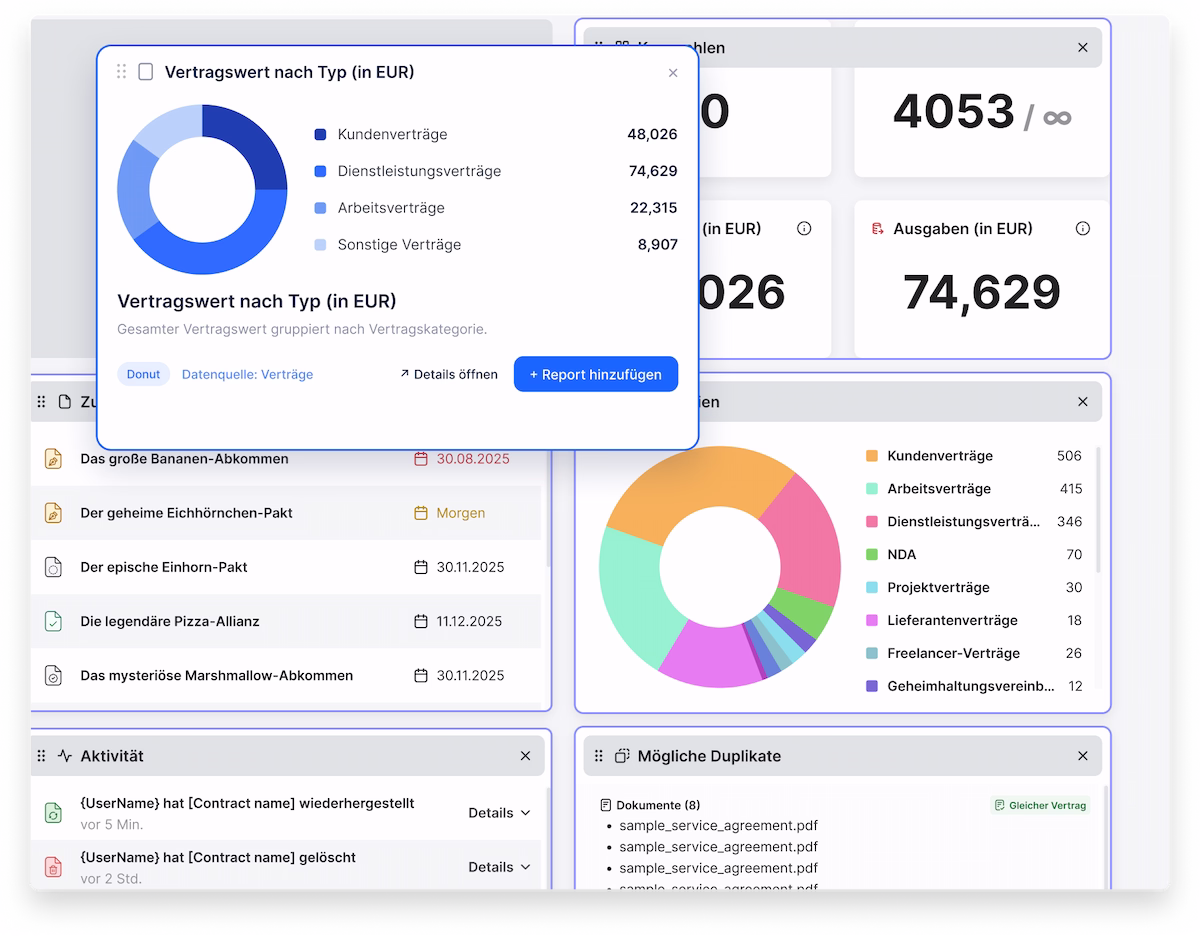This screenshot has height=936, width=1200.
Task: Click the pie chart legend scrollbar
Action: point(1098,510)
